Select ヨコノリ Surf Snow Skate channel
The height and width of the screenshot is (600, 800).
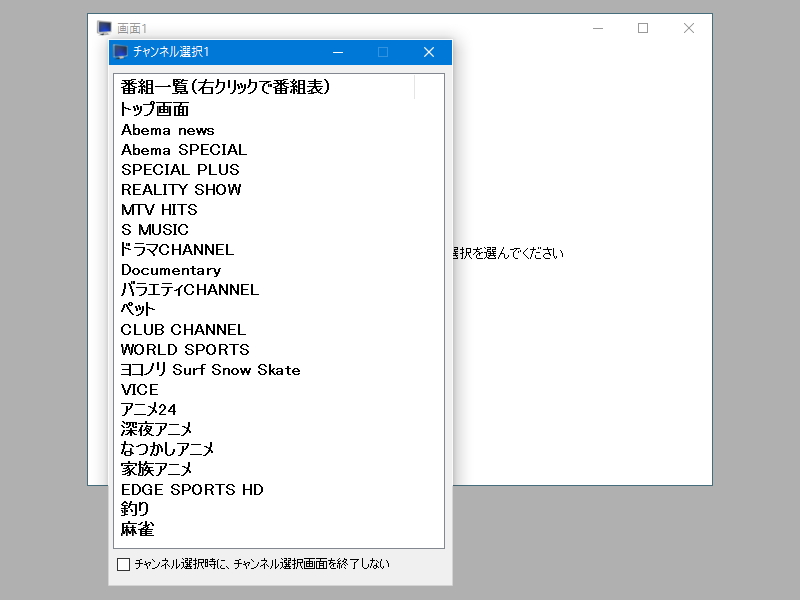210,369
